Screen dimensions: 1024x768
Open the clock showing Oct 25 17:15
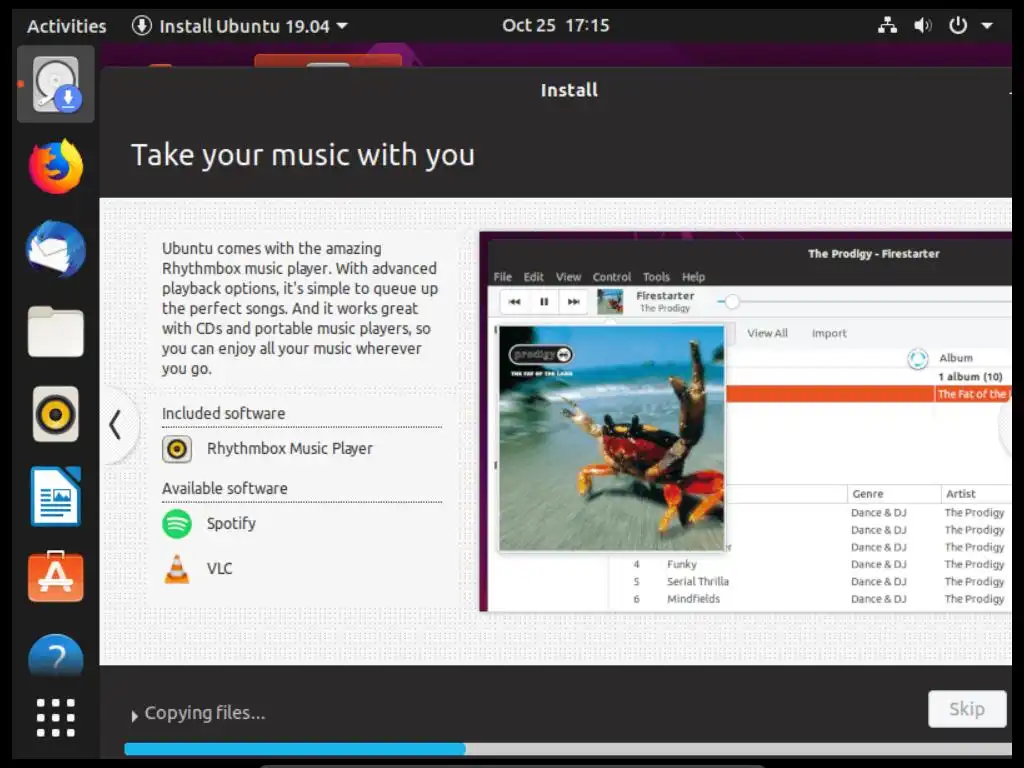[556, 25]
